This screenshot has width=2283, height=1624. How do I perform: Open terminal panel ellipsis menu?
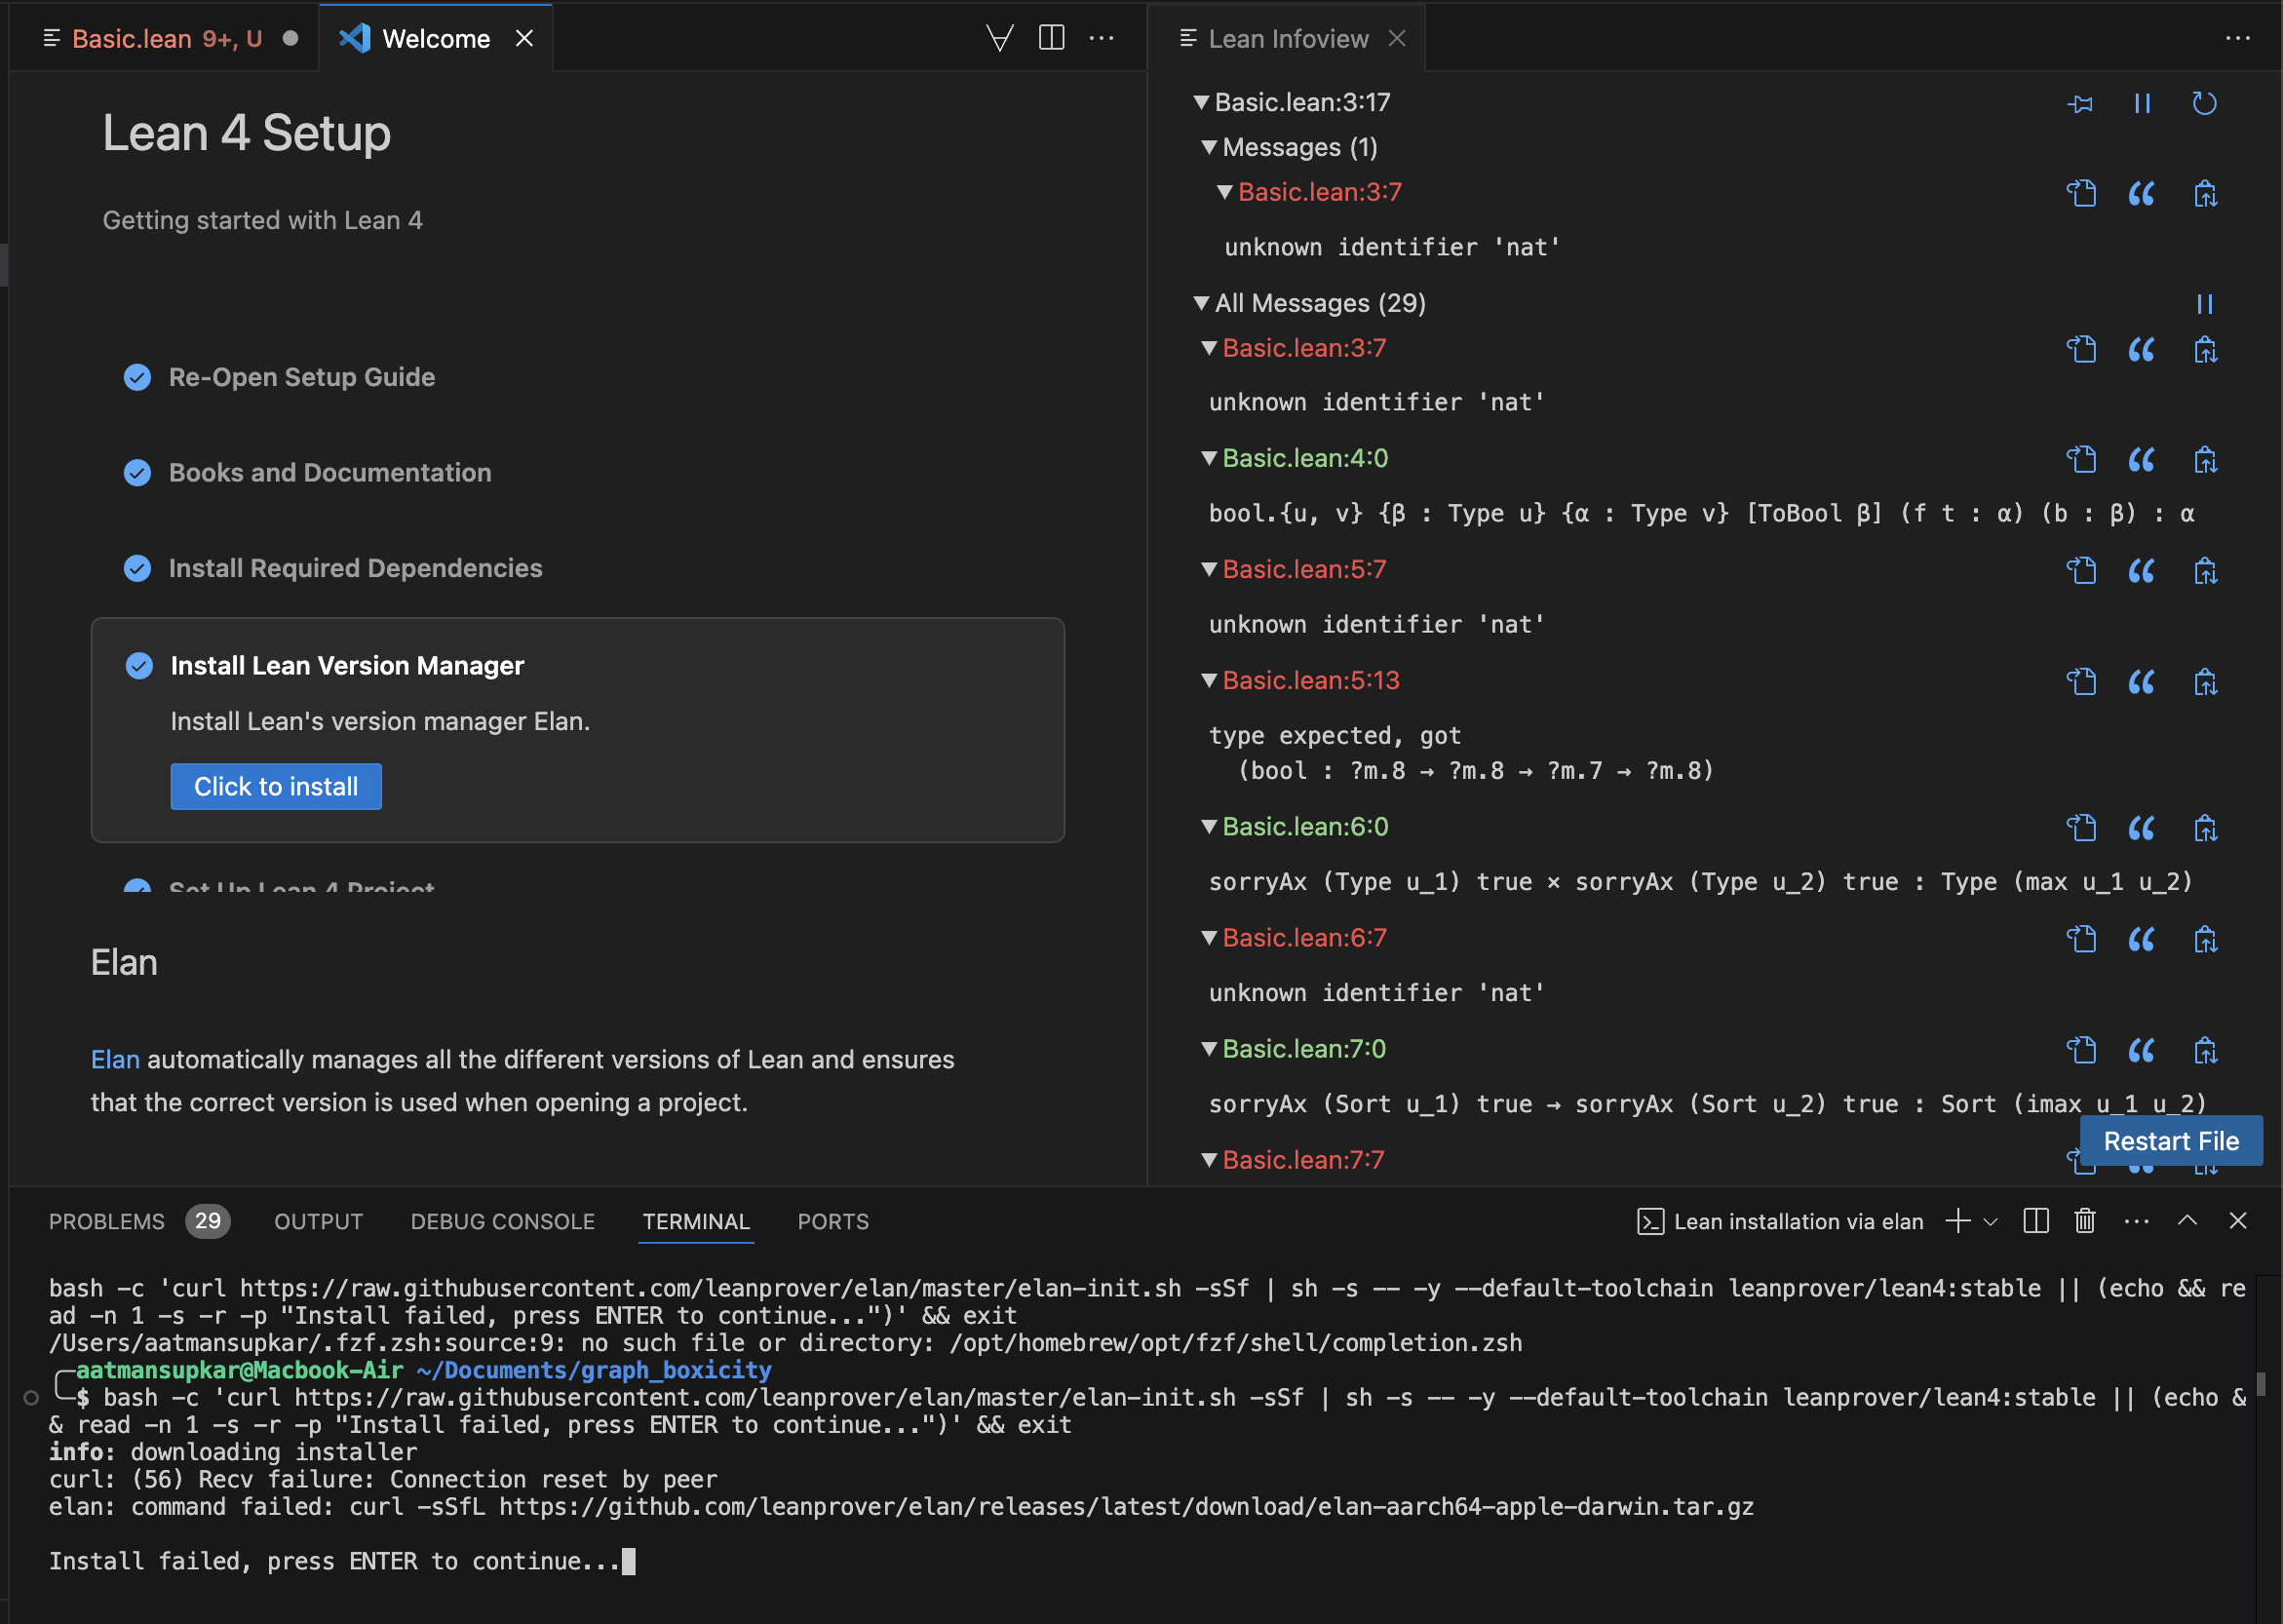[x=2136, y=1221]
